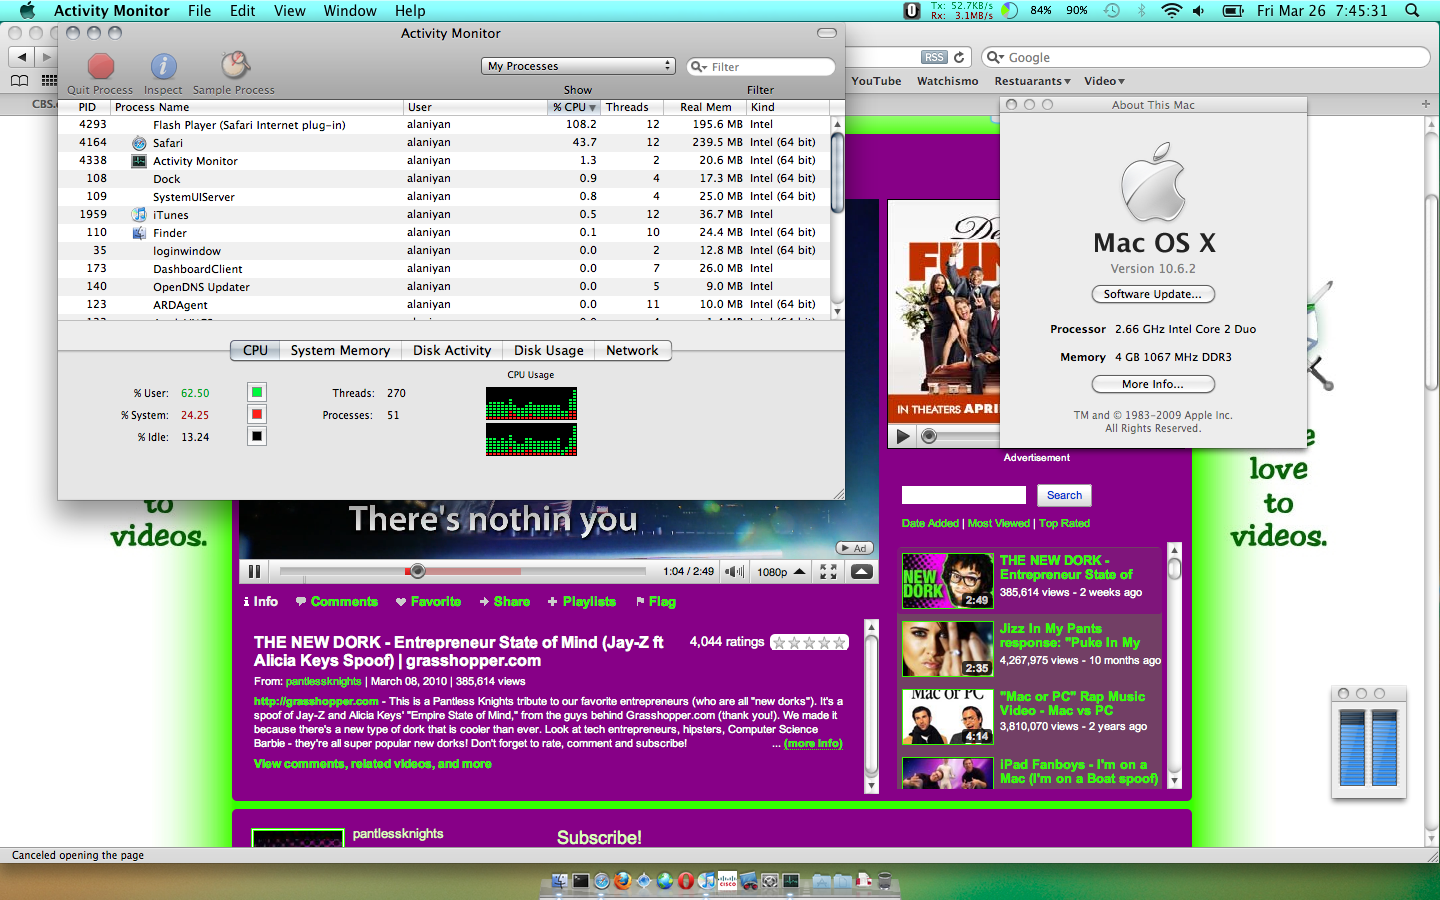Open Safari's bookmarks book icon
Viewport: 1440px width, 900px height.
click(x=19, y=81)
